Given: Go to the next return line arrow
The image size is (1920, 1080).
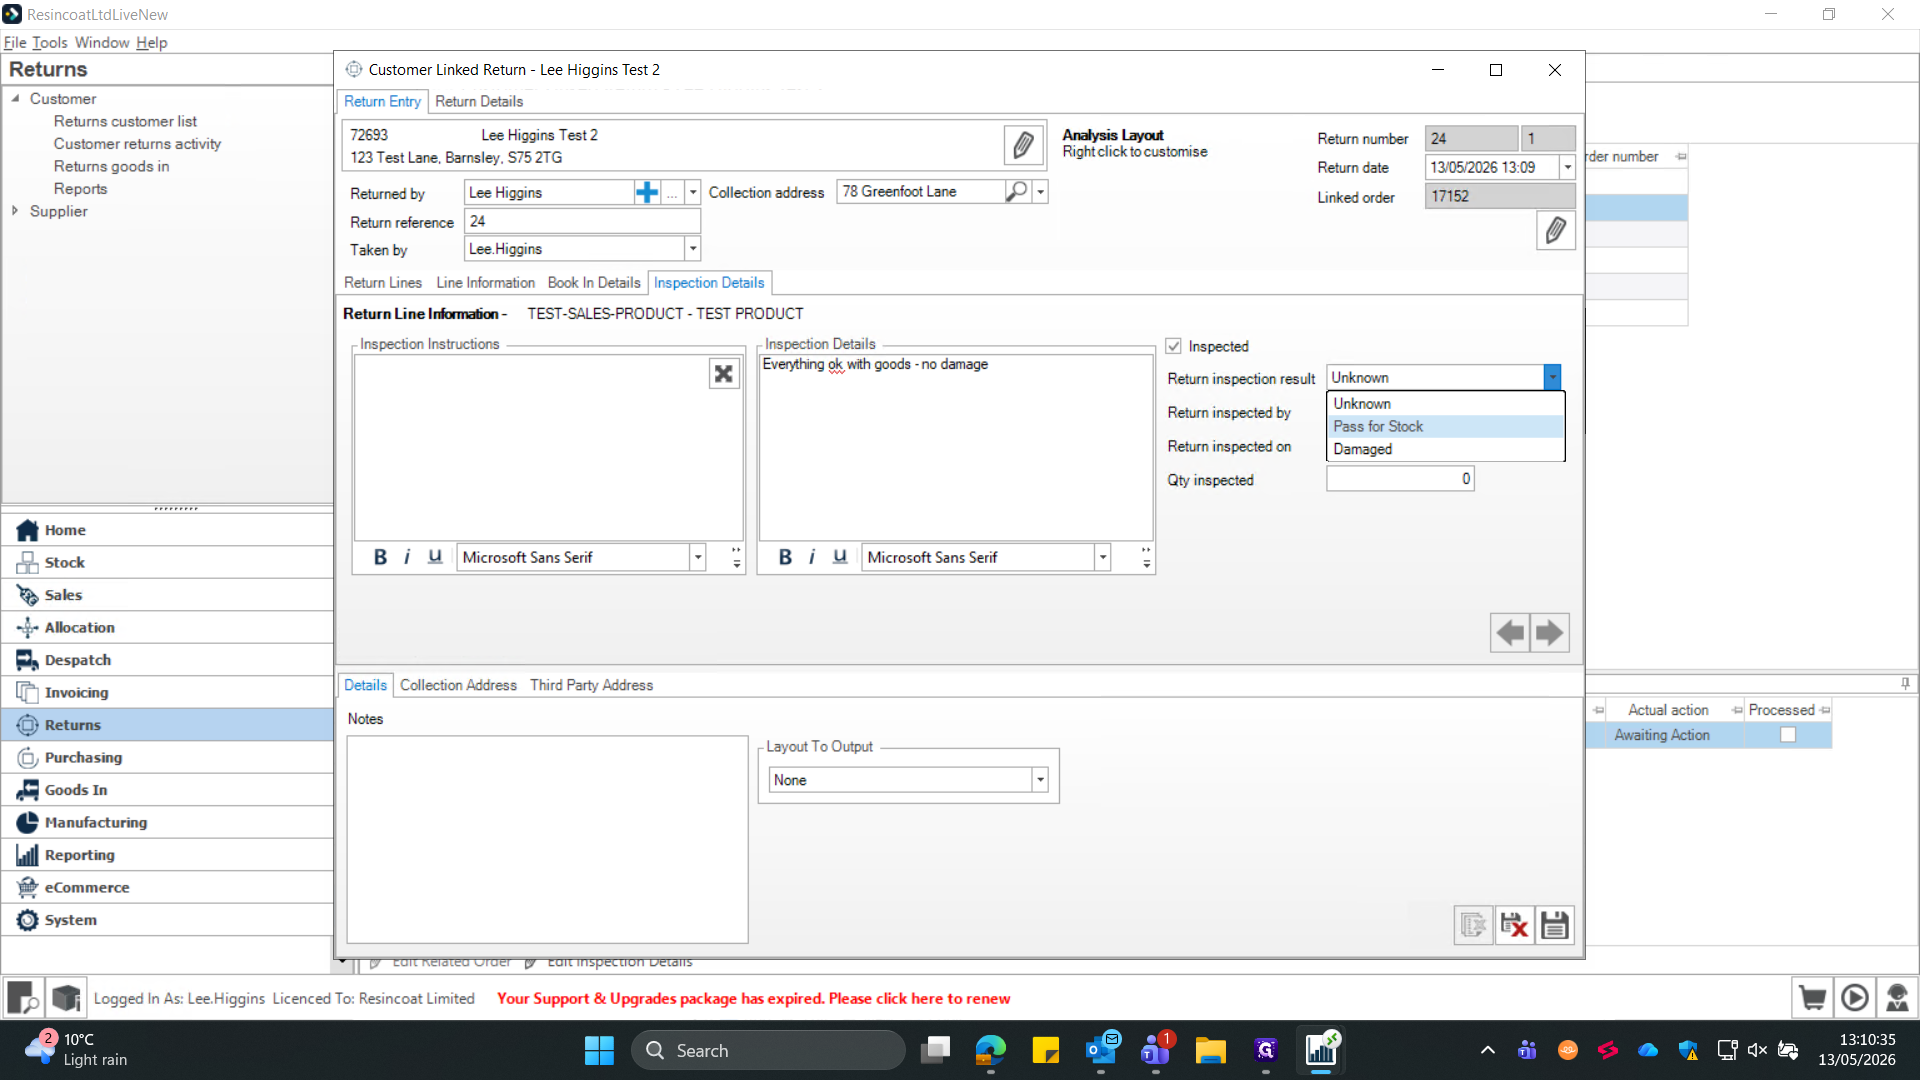Looking at the screenshot, I should 1549,632.
